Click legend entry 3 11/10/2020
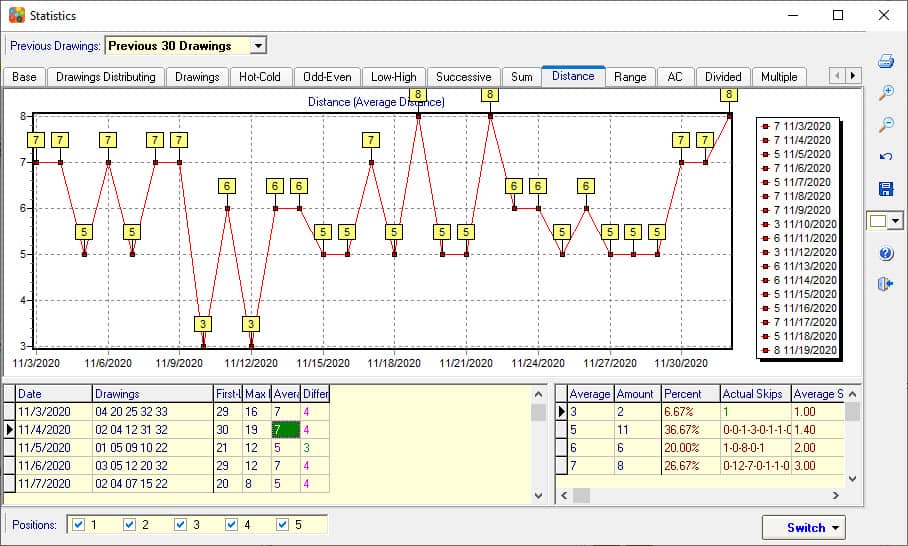The width and height of the screenshot is (908, 546). 799,224
